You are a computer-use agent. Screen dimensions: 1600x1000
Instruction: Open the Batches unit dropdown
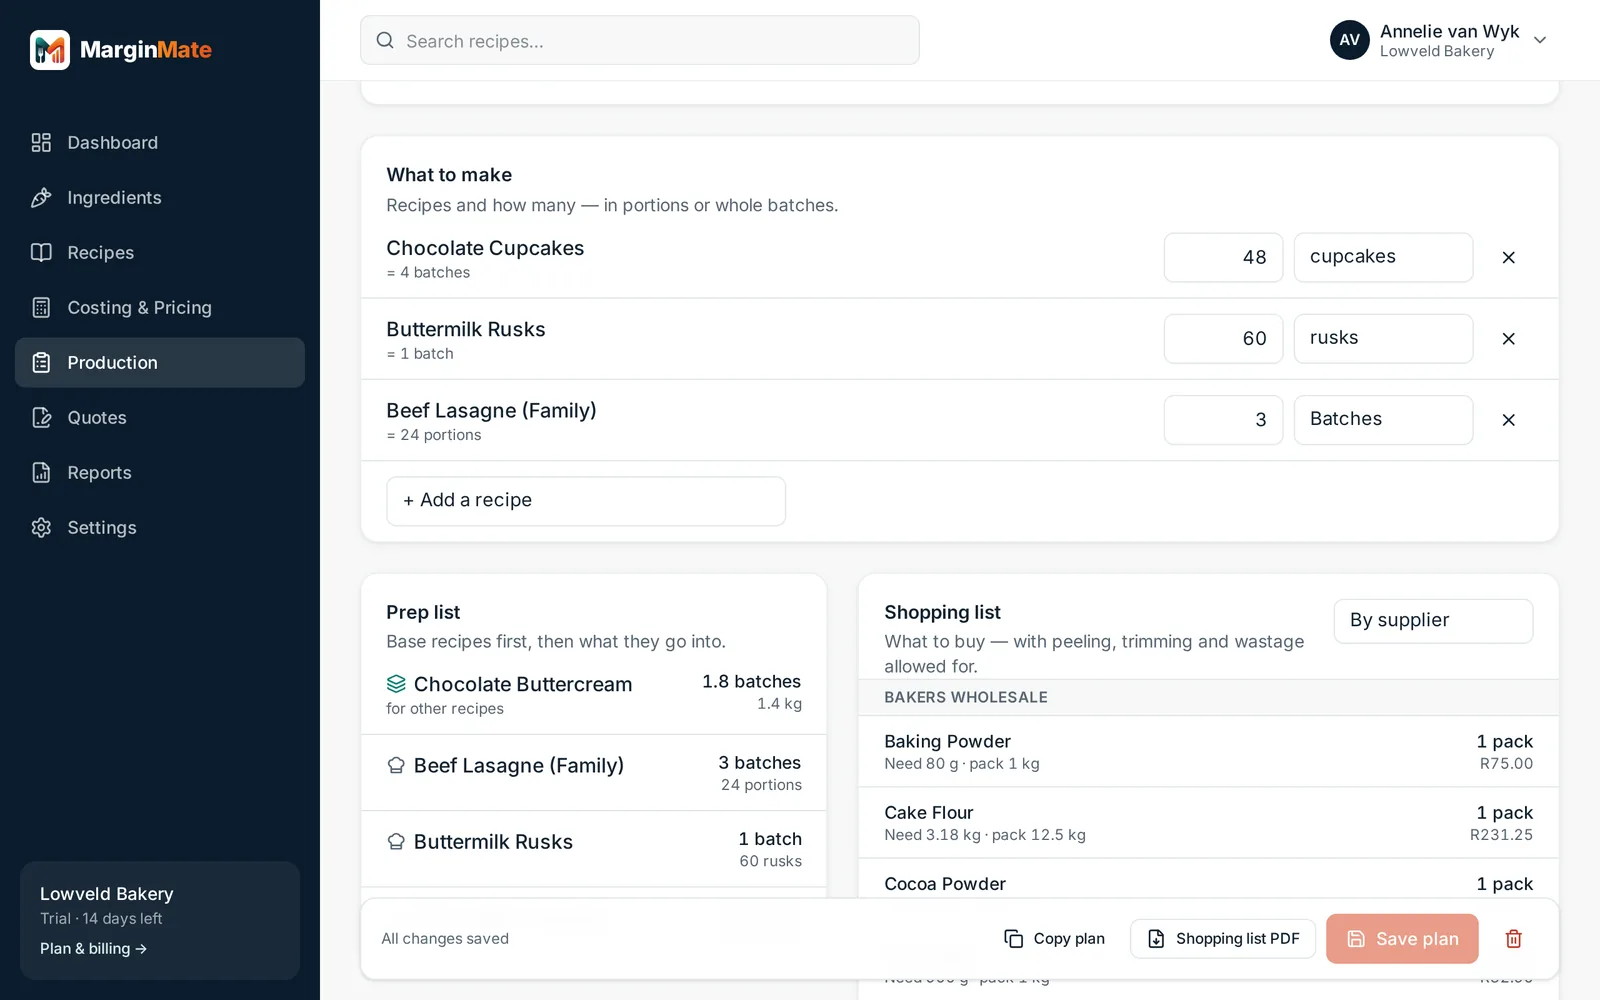point(1383,420)
